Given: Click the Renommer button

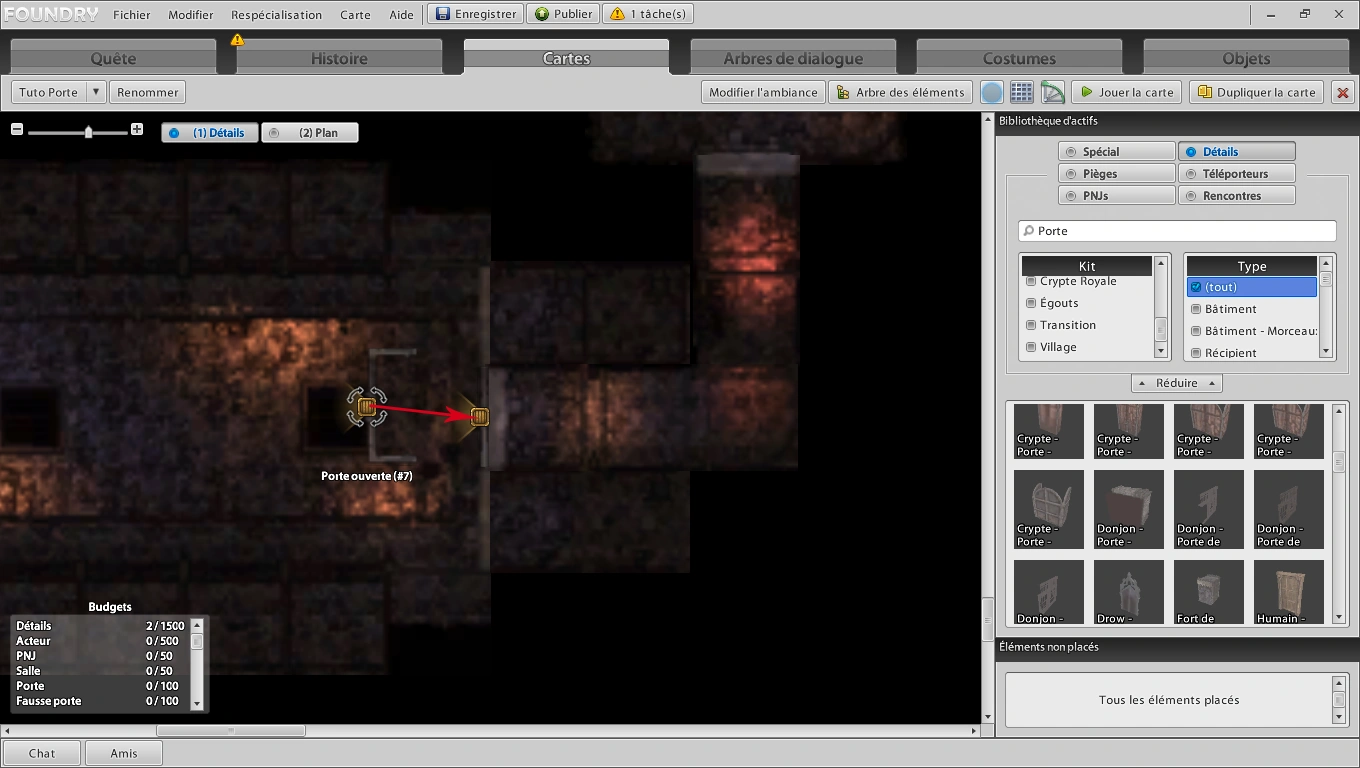Looking at the screenshot, I should click(148, 92).
